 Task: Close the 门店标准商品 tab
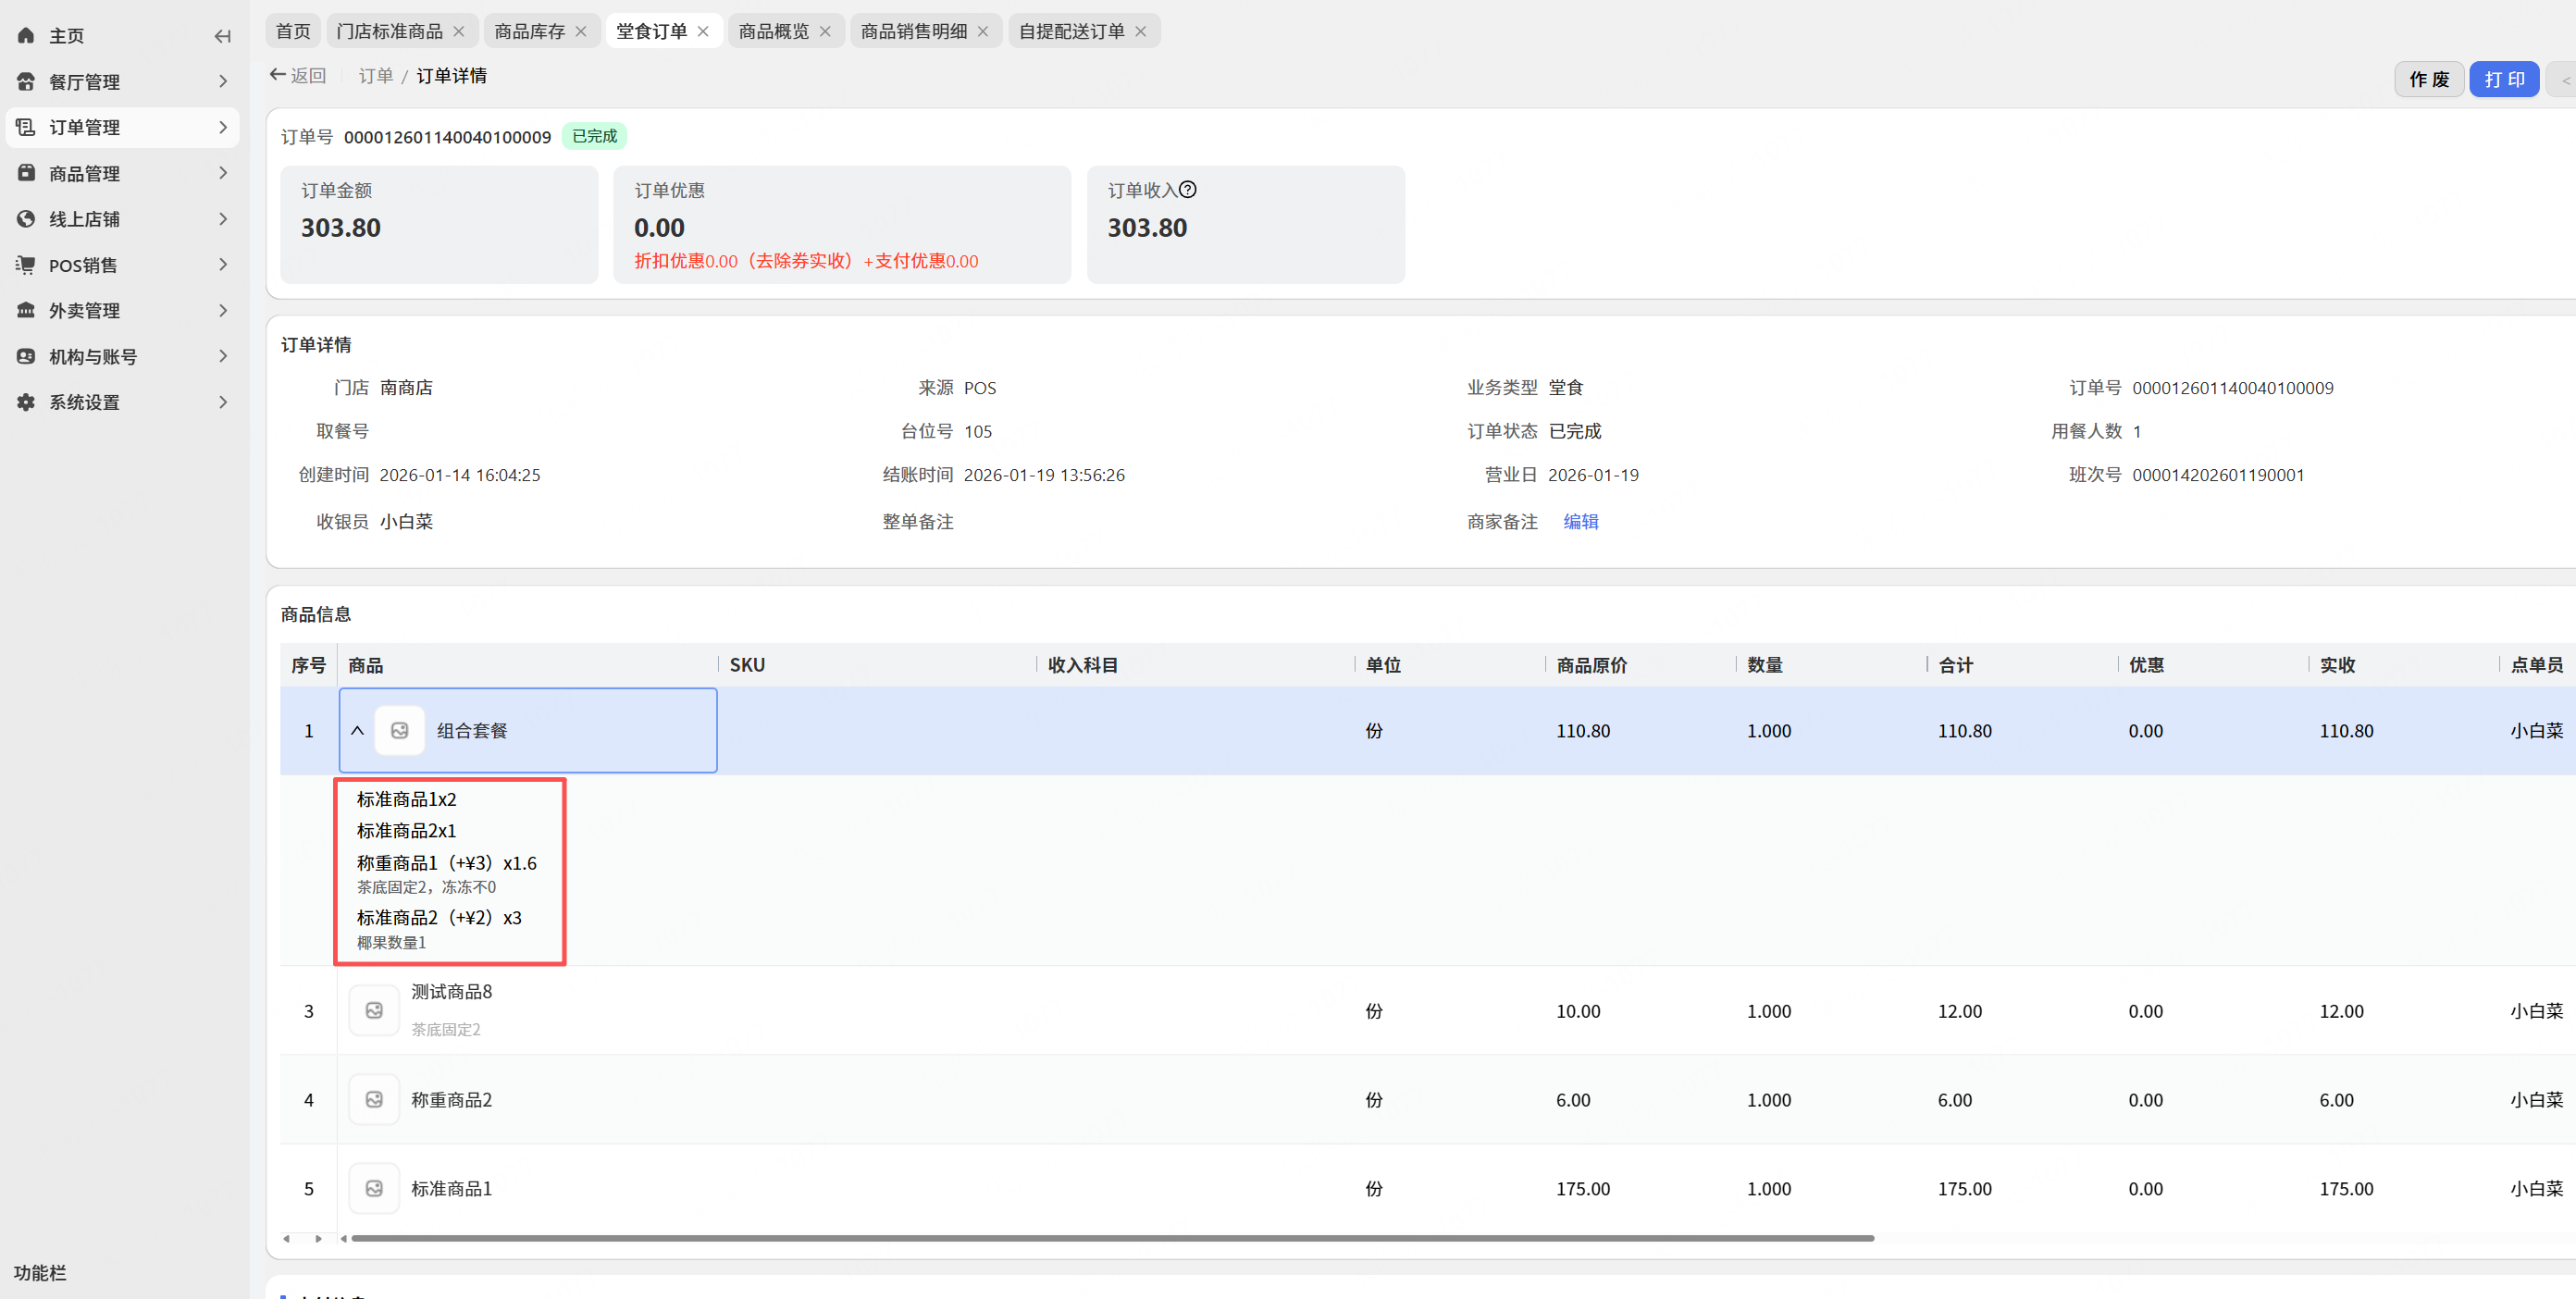tap(459, 31)
